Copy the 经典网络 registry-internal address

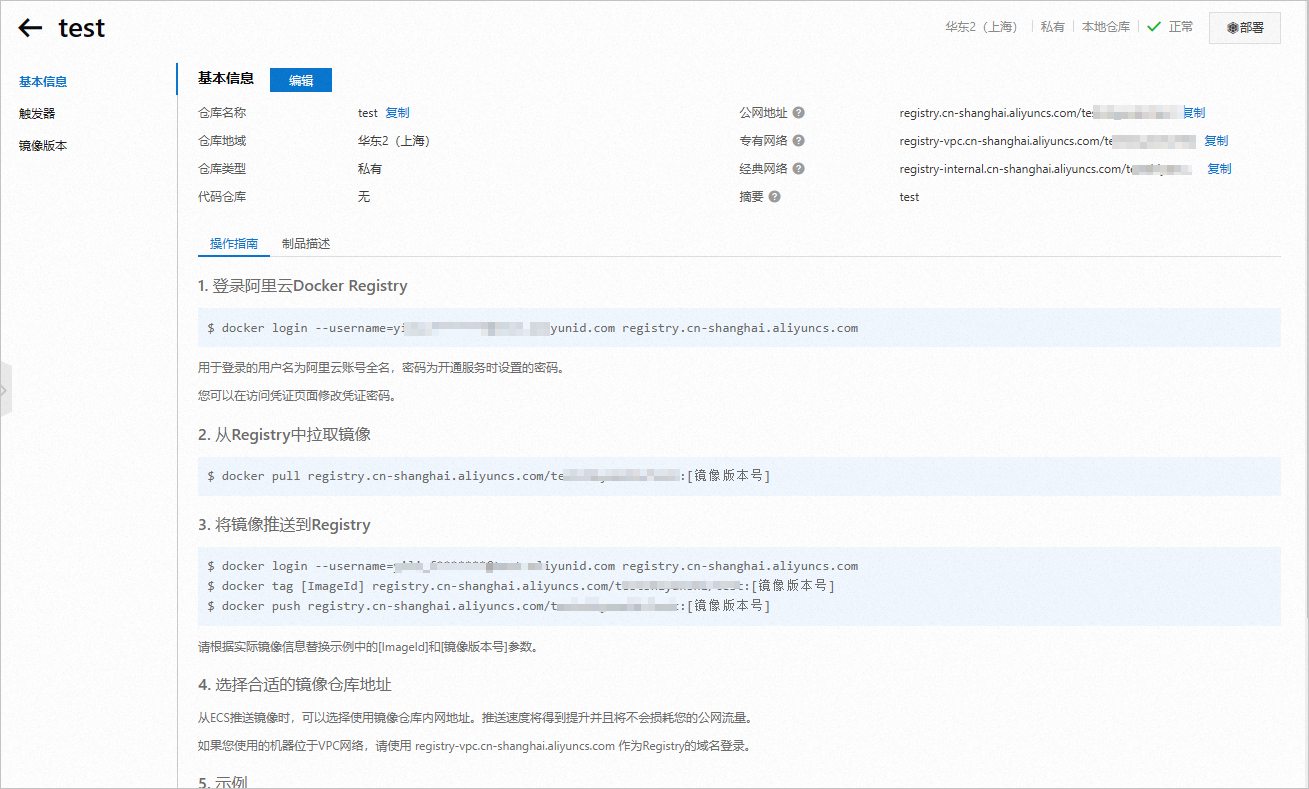click(x=1219, y=169)
